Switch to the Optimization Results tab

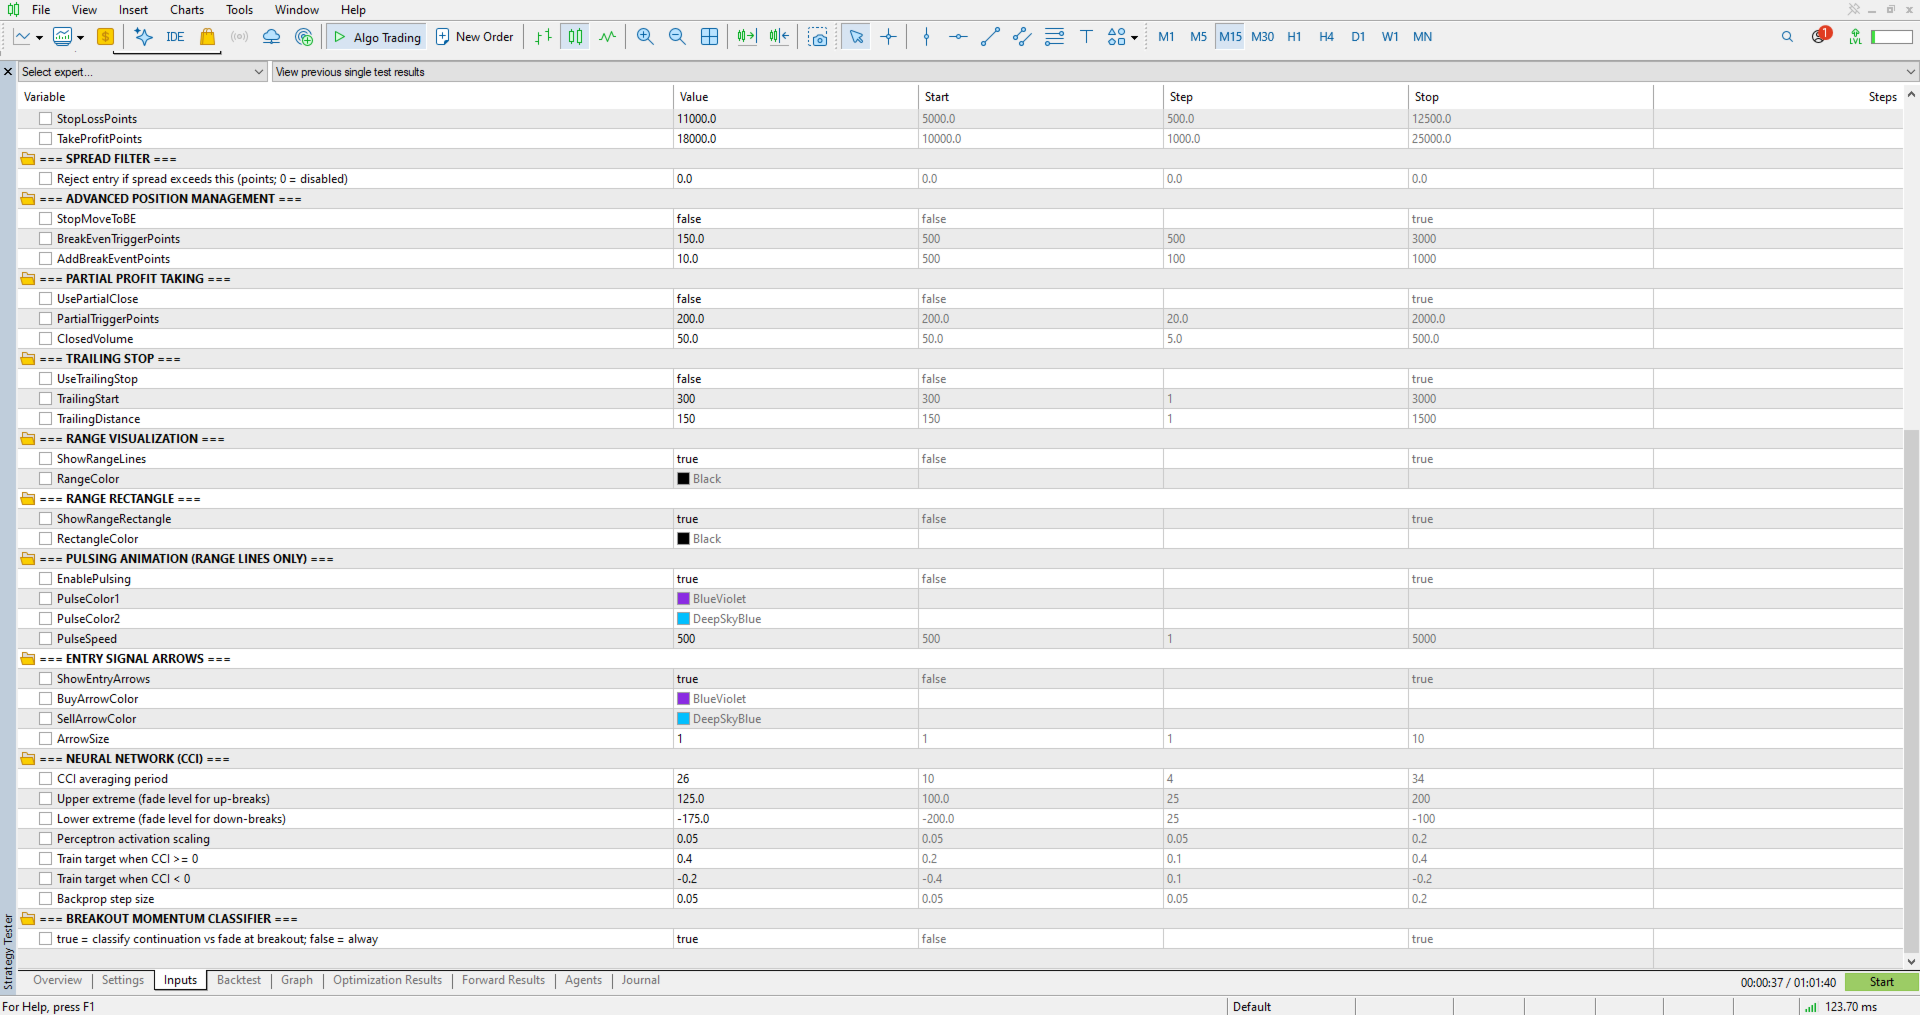(x=387, y=980)
